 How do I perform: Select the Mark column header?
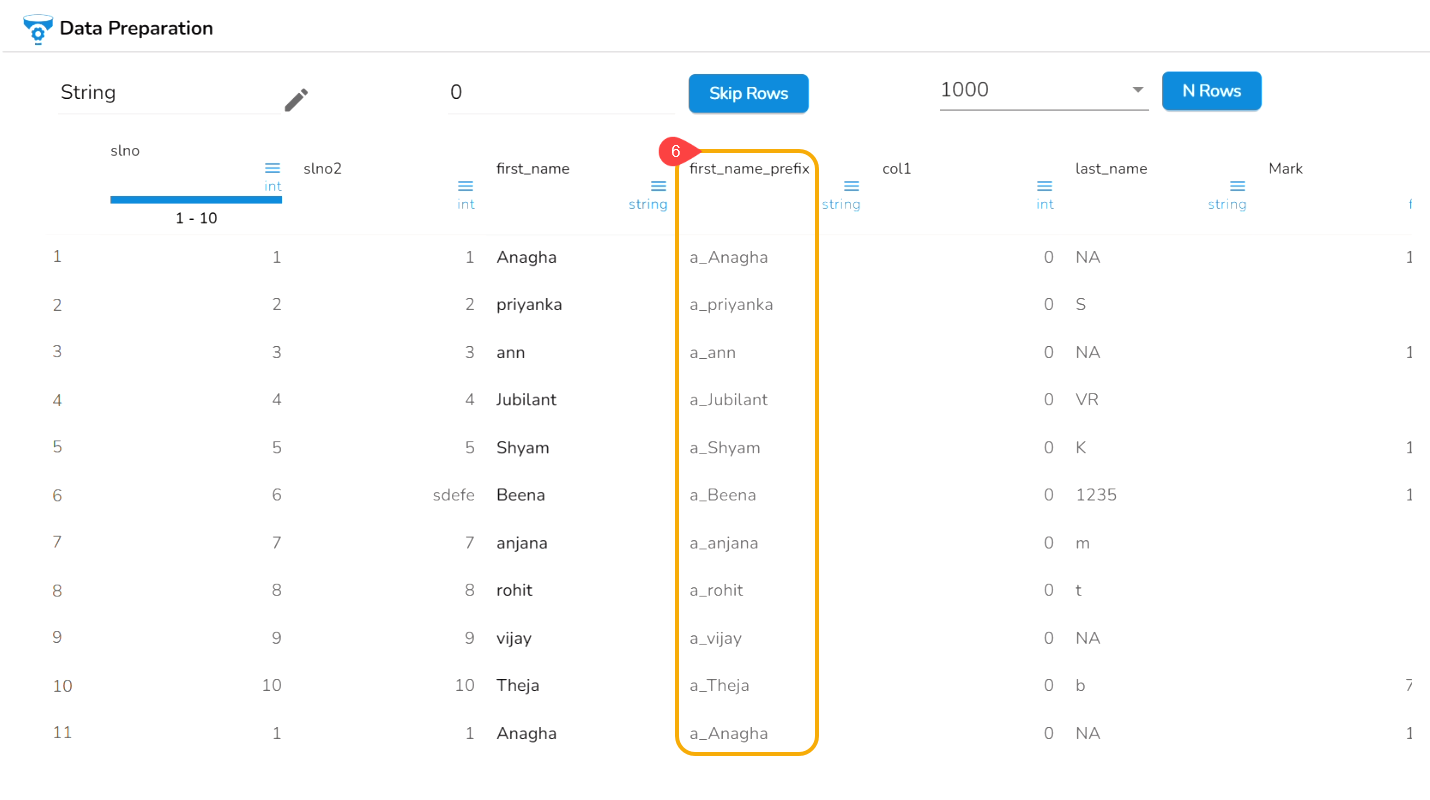click(1285, 169)
